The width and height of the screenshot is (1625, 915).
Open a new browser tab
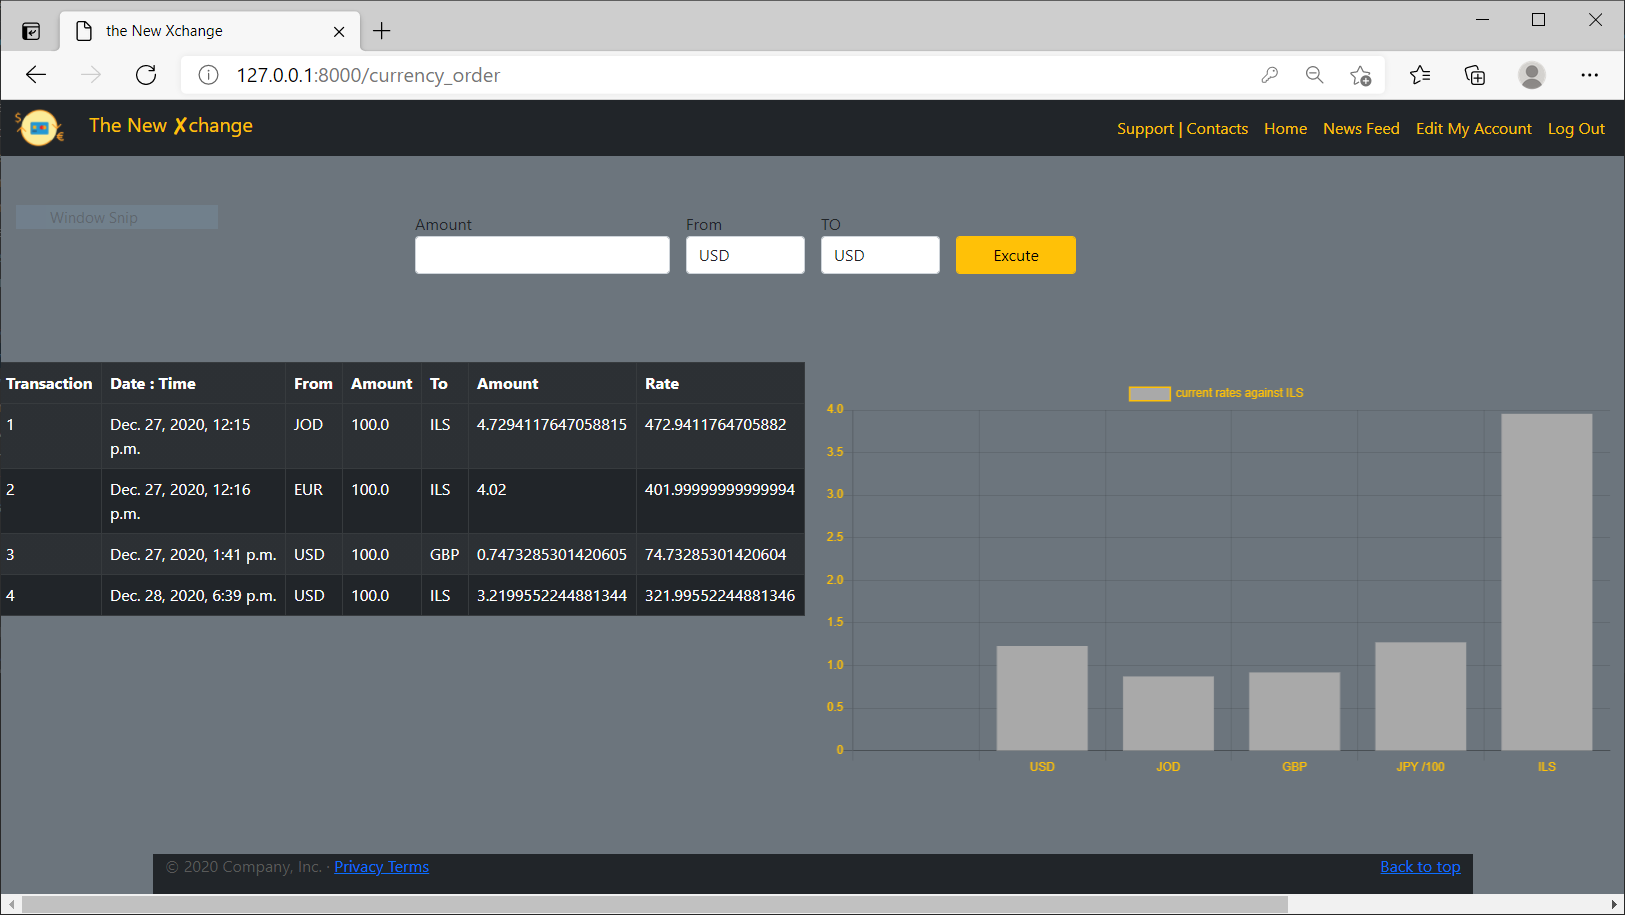pos(381,31)
